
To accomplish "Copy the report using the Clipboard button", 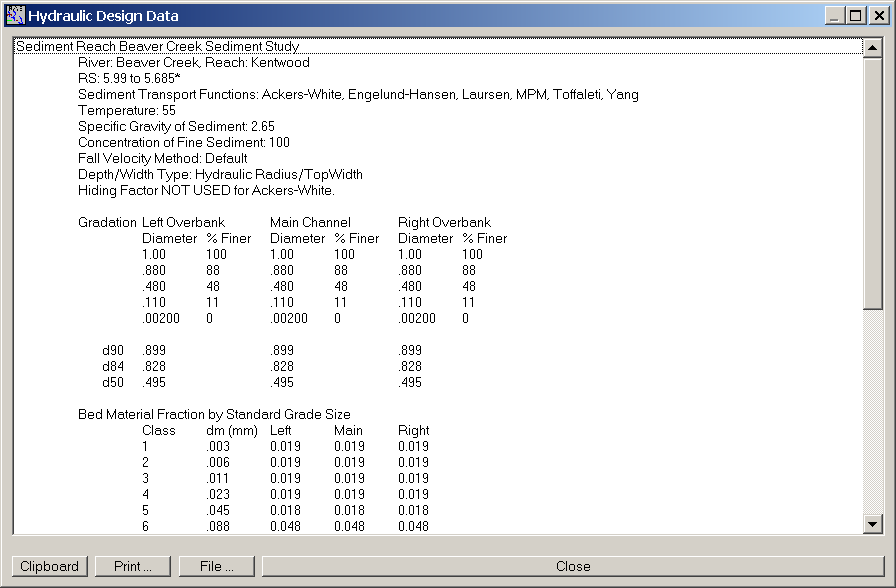I will tap(49, 566).
